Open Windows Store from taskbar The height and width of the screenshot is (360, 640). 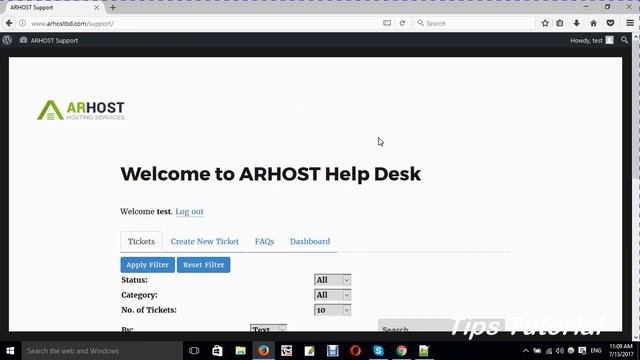point(217,351)
